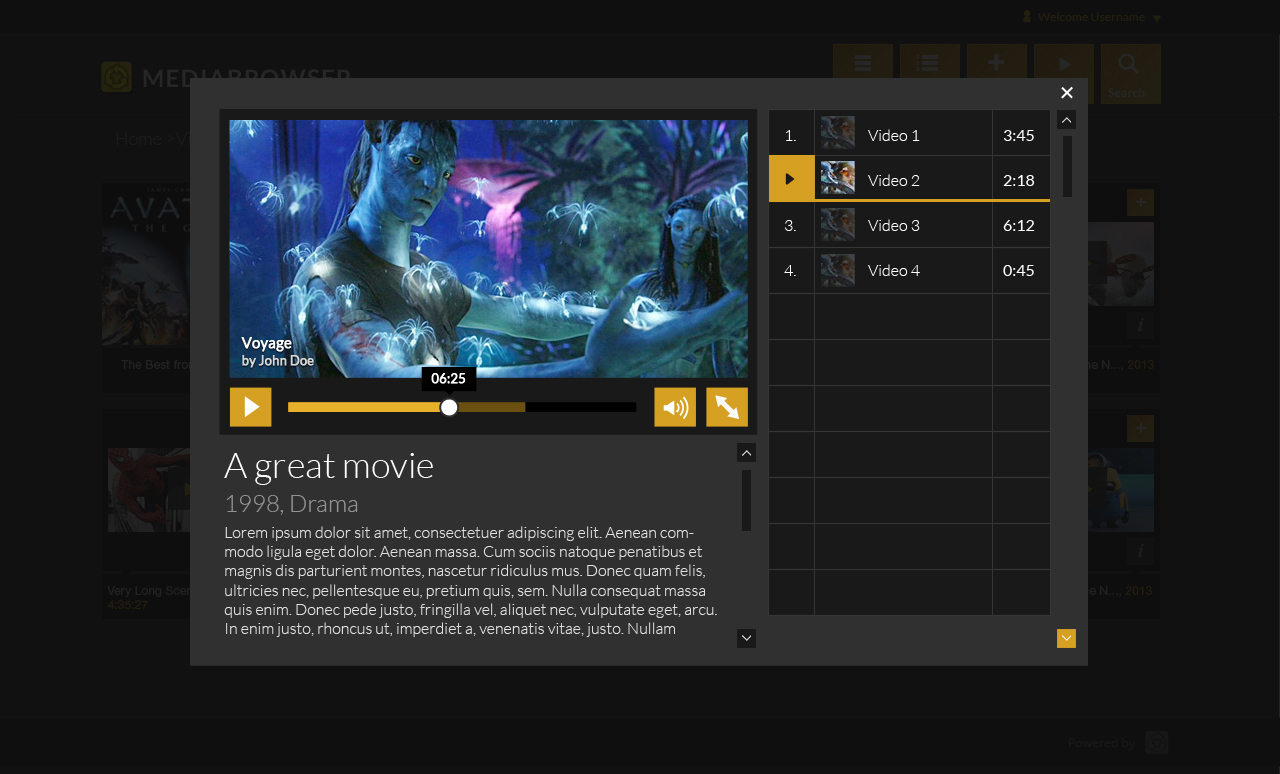
Task: Click the play toolbar icon in background page
Action: tap(1064, 63)
